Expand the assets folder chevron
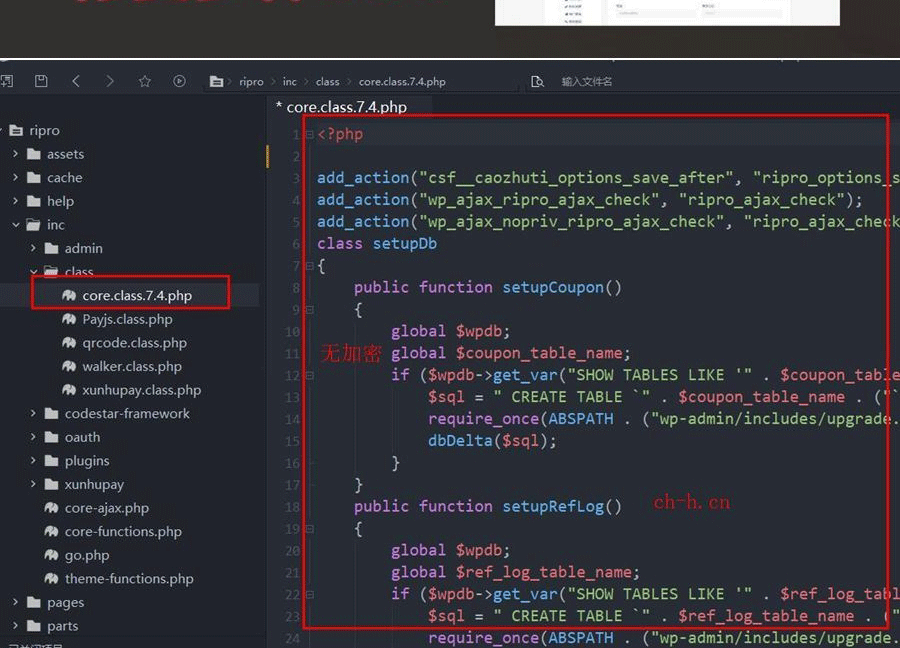This screenshot has height=648, width=900. tap(15, 154)
